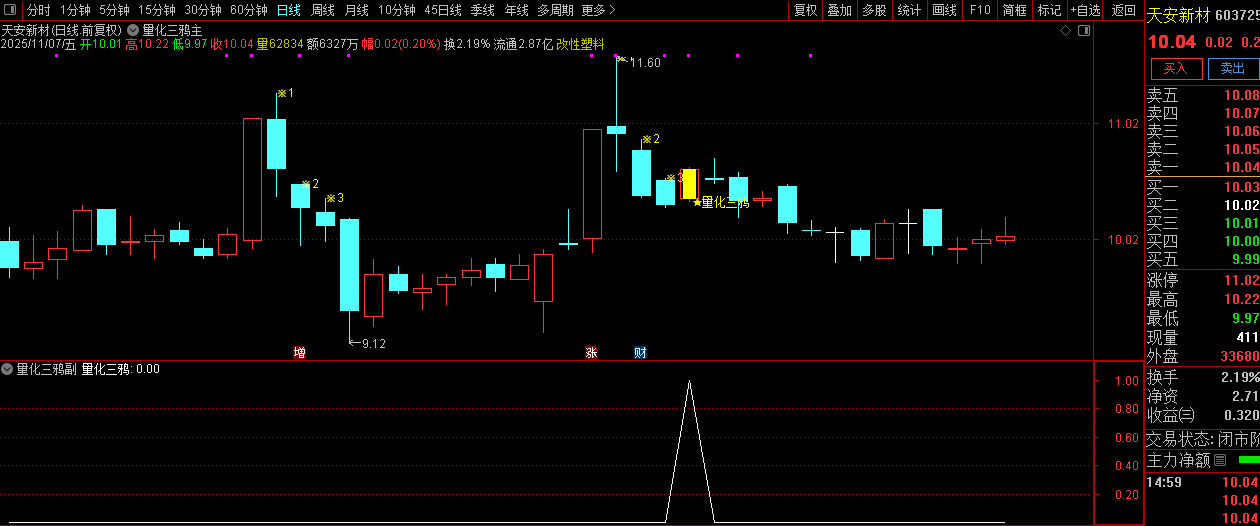Click the 买入 buy button

coord(1175,68)
